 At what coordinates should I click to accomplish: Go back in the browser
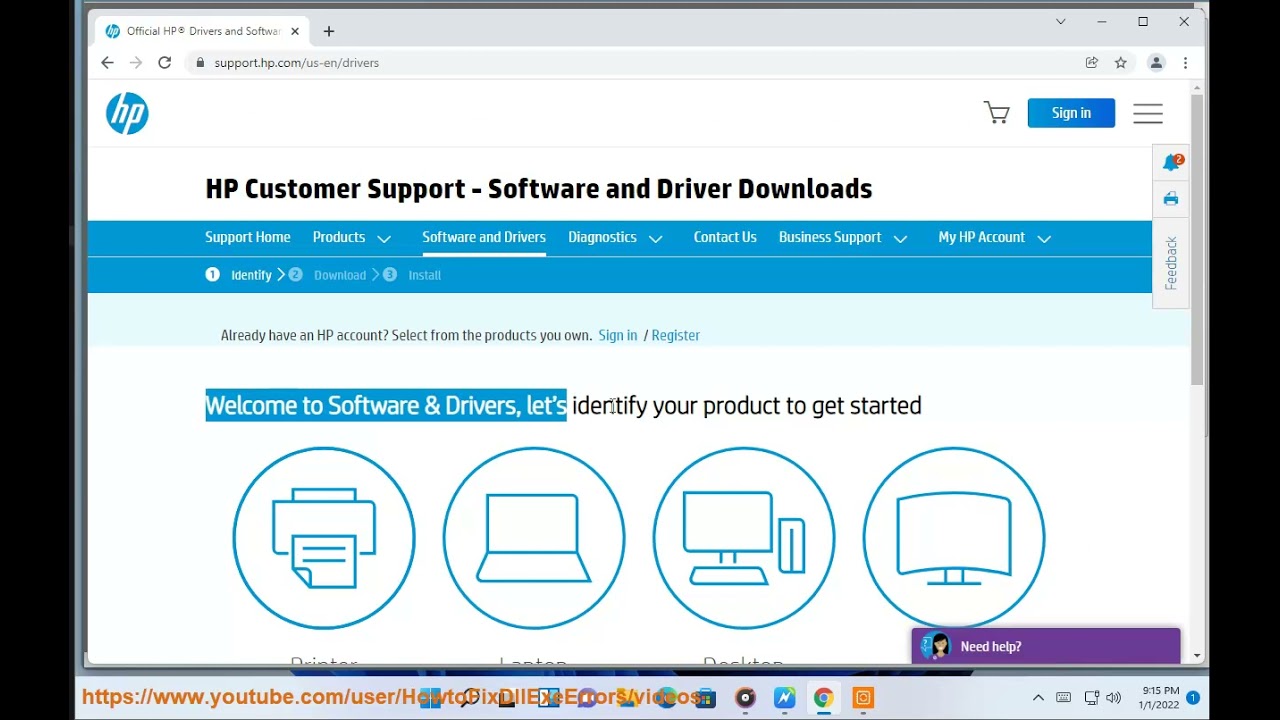pyautogui.click(x=107, y=62)
